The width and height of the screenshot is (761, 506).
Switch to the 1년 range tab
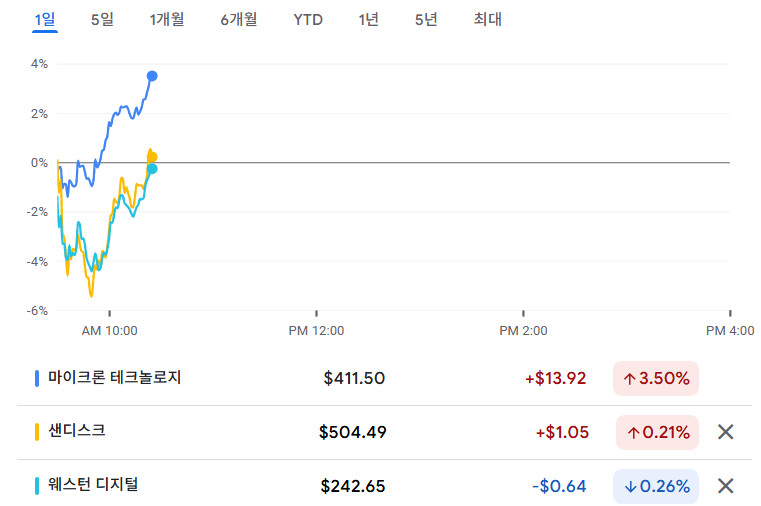(369, 19)
